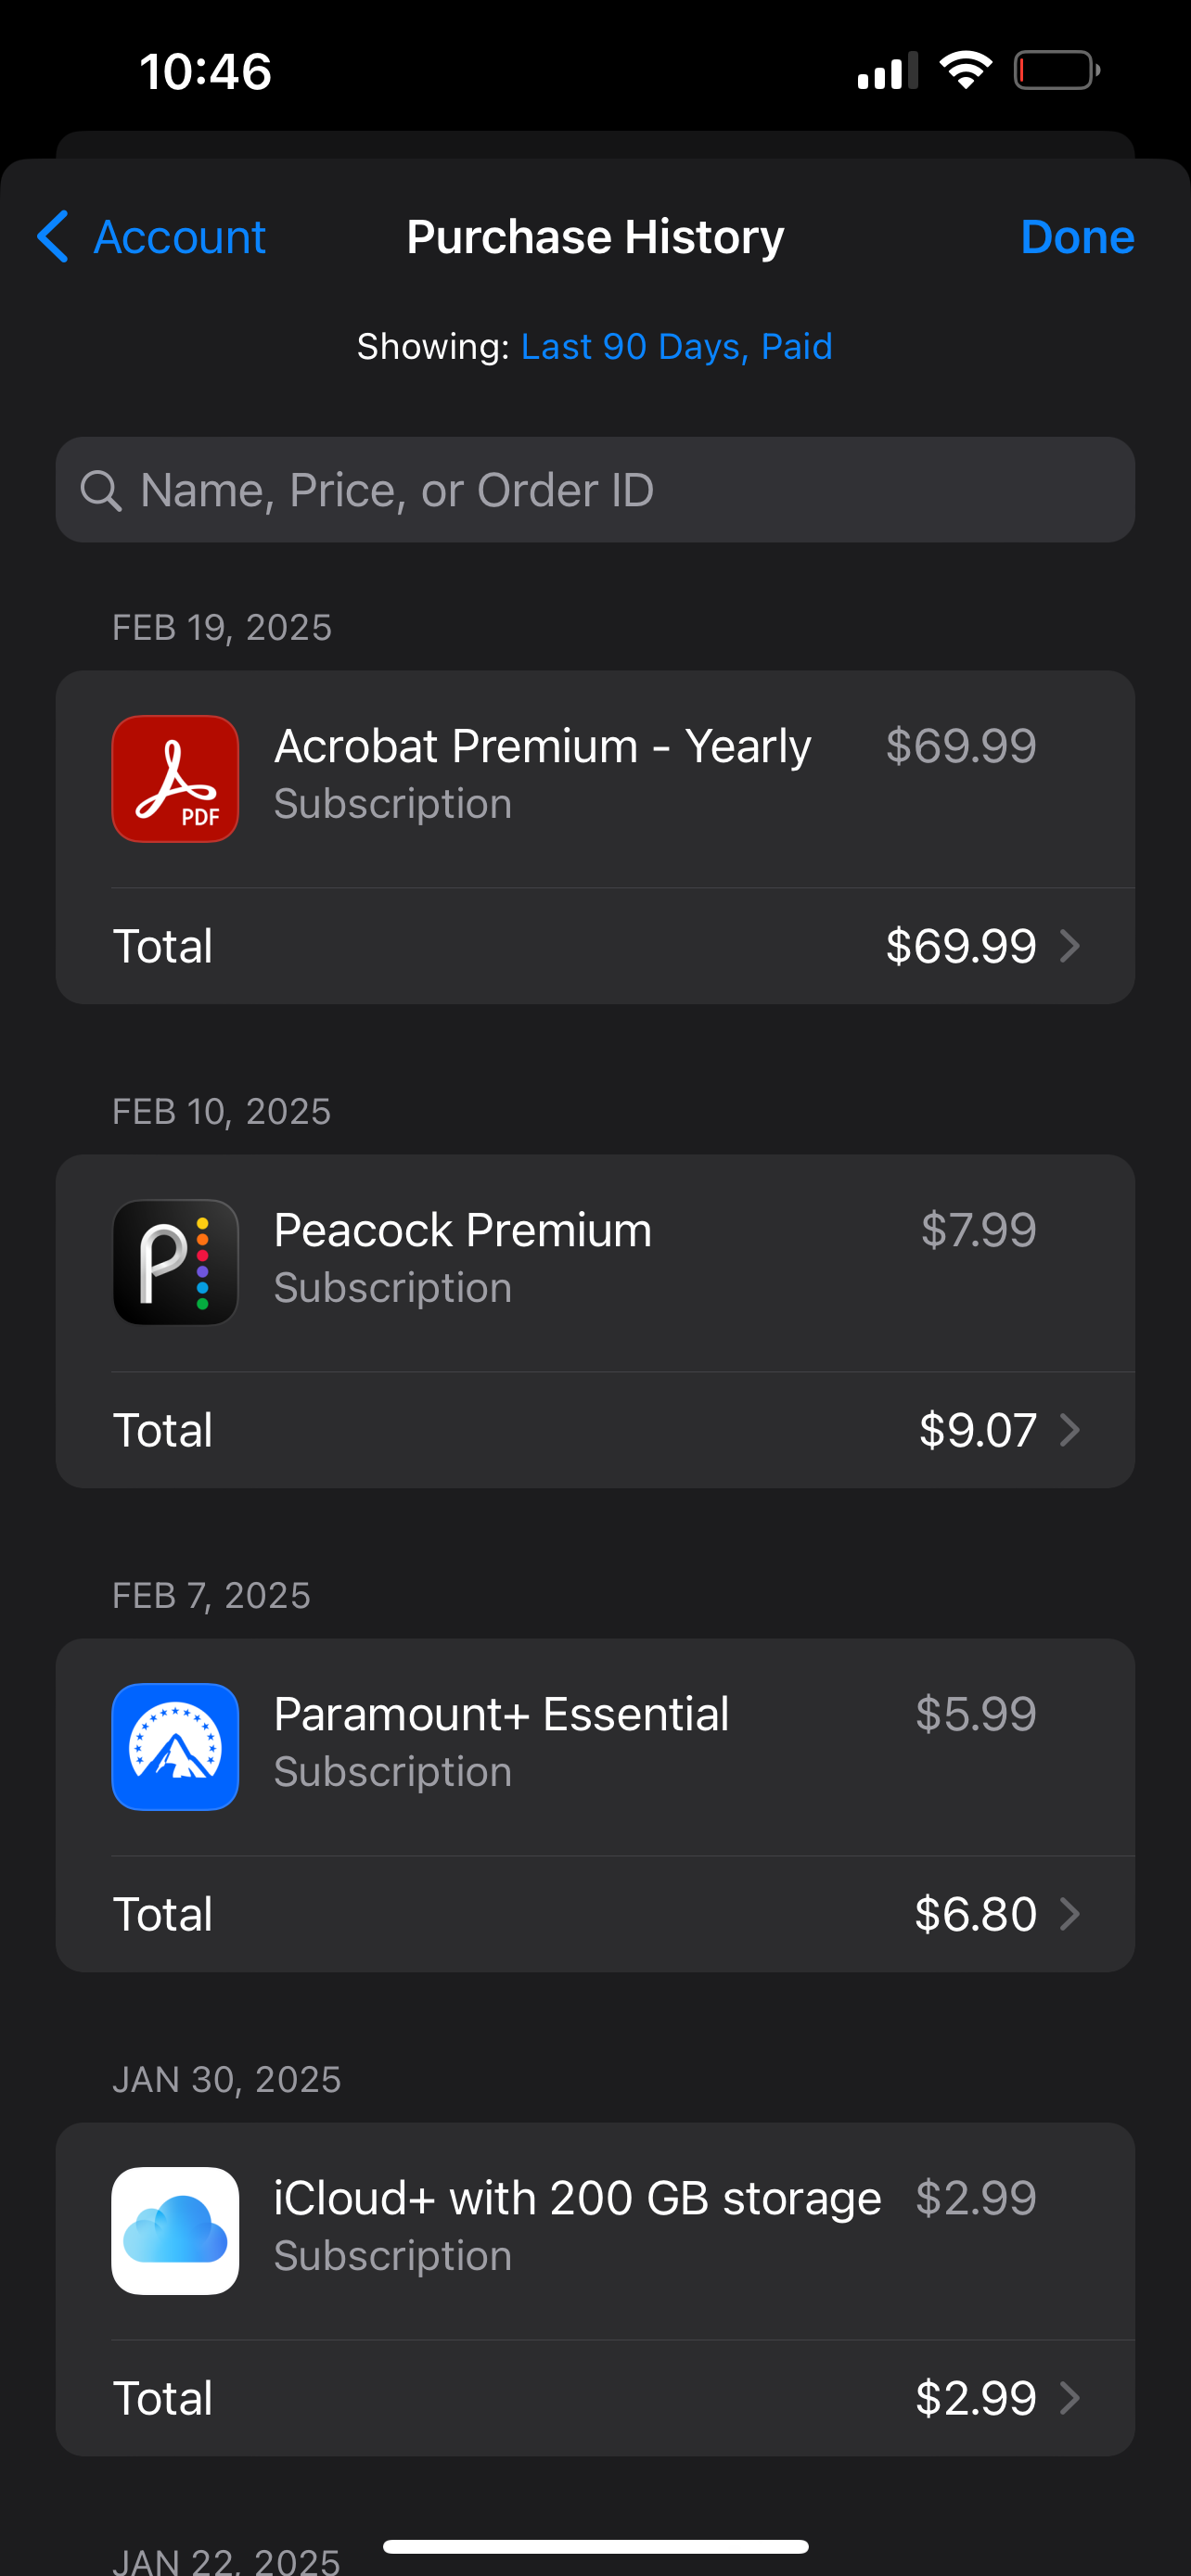The image size is (1191, 2576).
Task: Tap the Wi-Fi icon in status bar
Action: pos(965,68)
